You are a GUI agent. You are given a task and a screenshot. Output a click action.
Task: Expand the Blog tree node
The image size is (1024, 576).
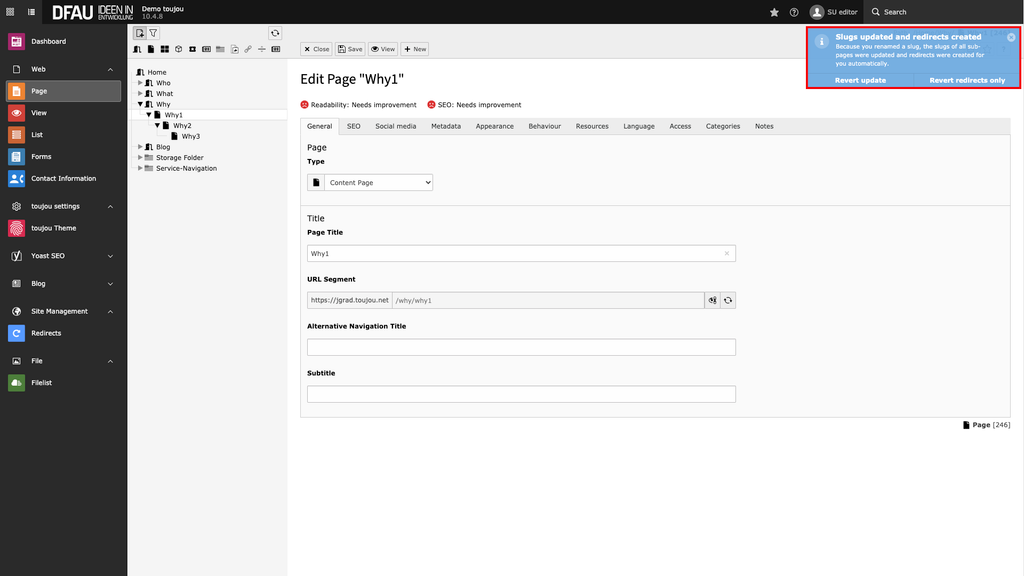click(141, 147)
